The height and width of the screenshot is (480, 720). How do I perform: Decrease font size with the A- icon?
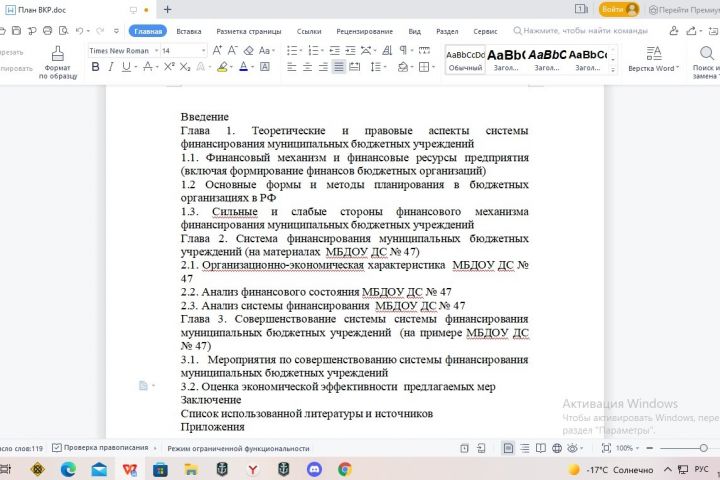tap(233, 51)
